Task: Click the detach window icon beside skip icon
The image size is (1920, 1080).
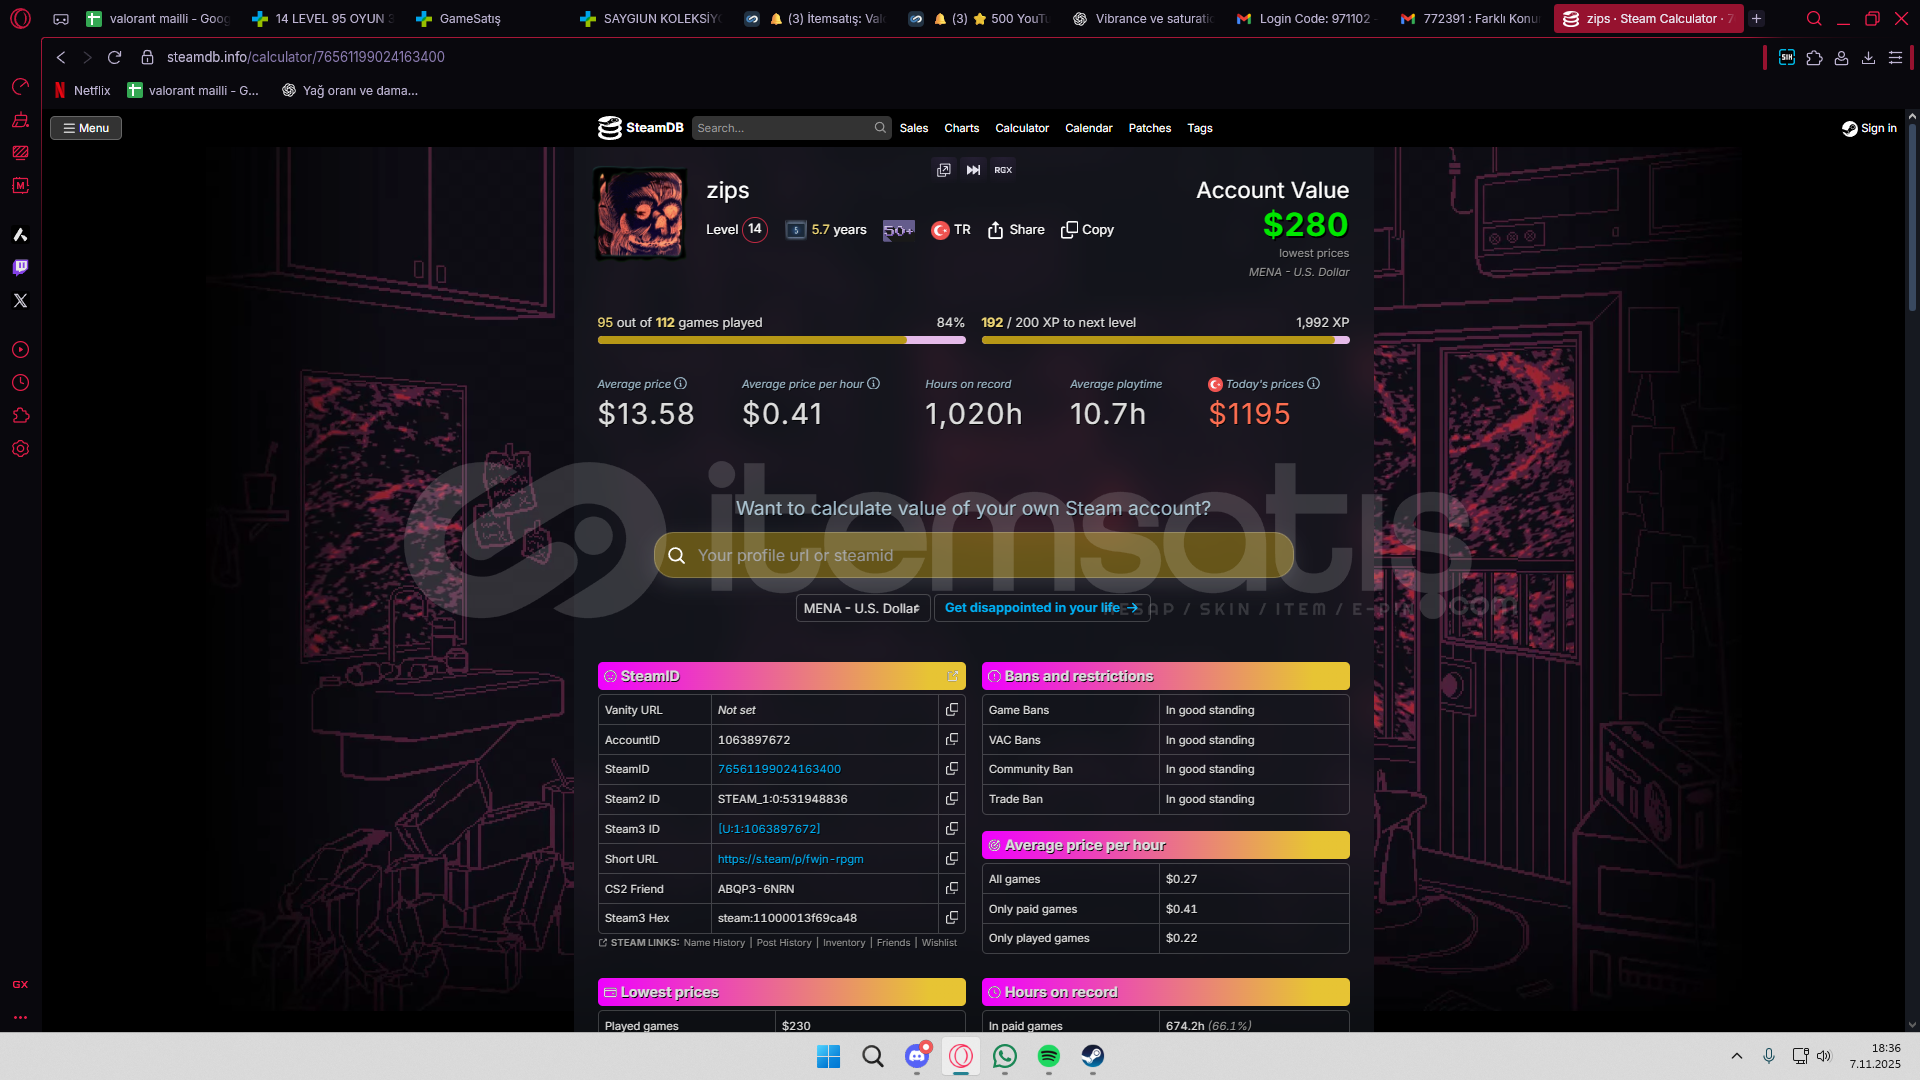Action: pos(943,170)
